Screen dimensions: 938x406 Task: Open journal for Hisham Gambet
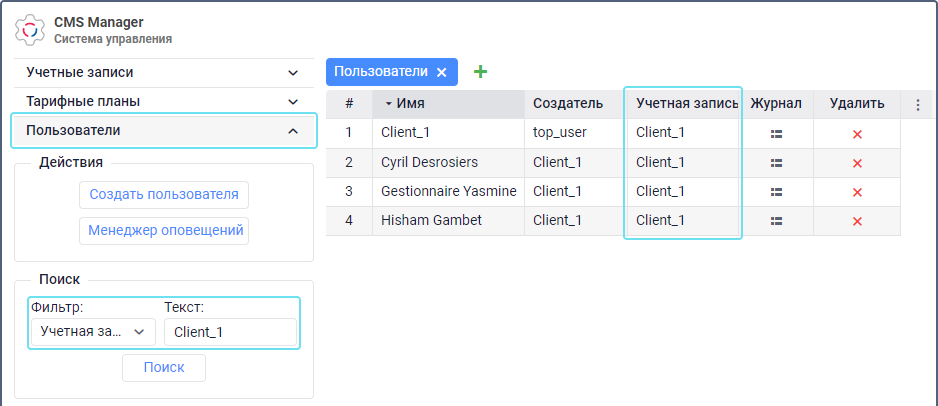click(776, 220)
